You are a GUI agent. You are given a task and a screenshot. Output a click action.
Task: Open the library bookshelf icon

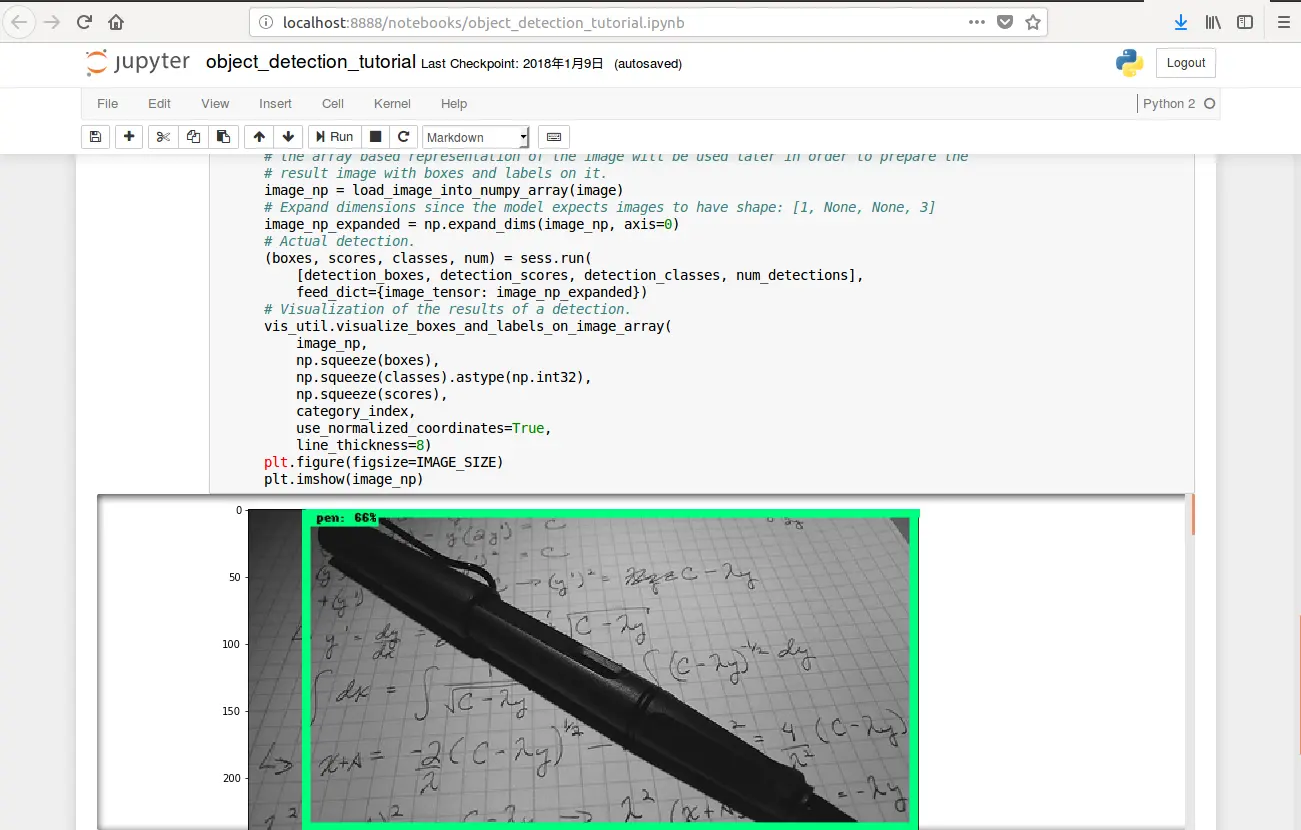[1213, 22]
